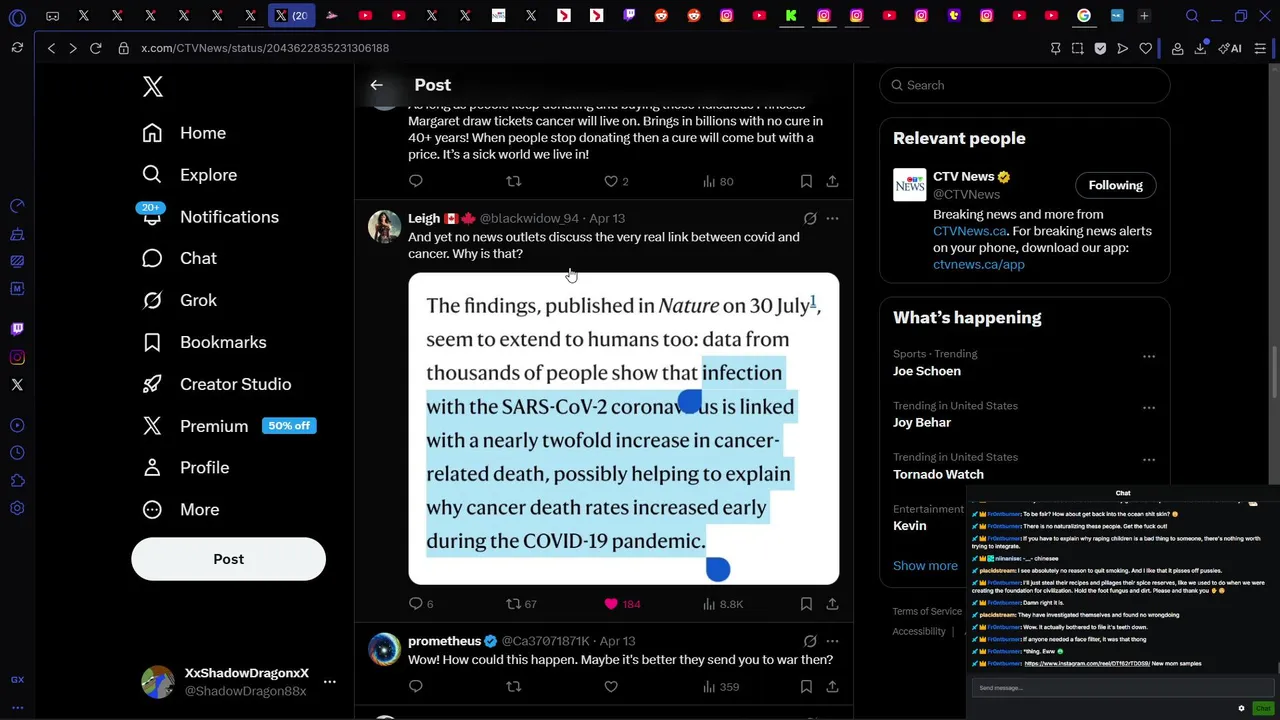This screenshot has width=1280, height=720.
Task: Click the Search field on X
Action: [1024, 85]
